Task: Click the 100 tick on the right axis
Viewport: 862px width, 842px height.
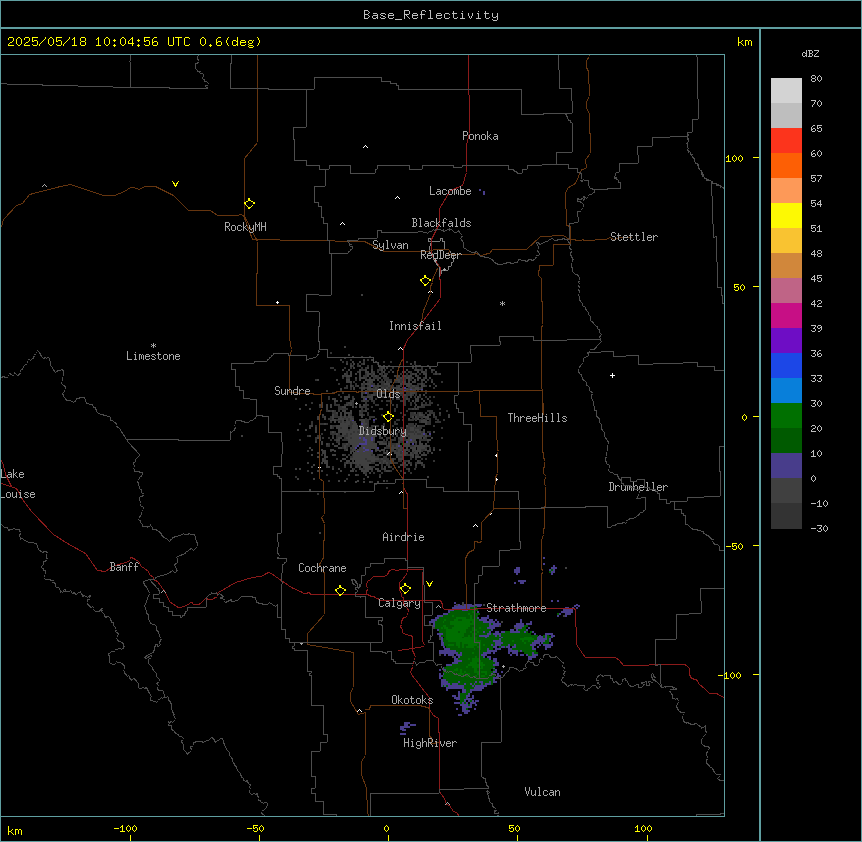Action: [x=734, y=158]
